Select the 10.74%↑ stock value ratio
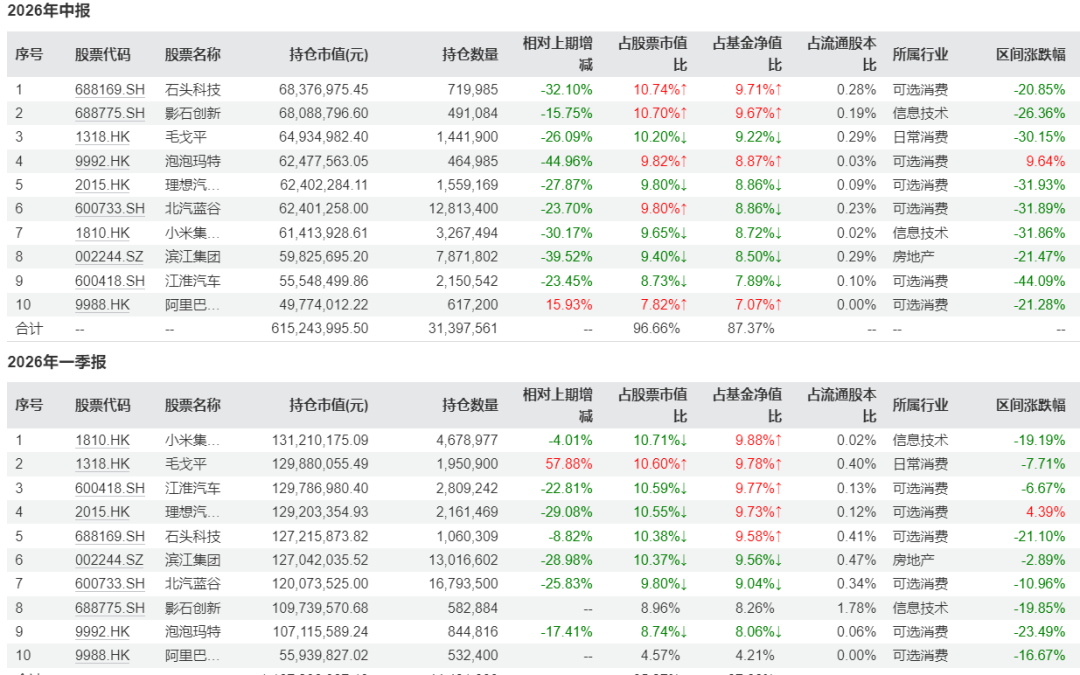The width and height of the screenshot is (1080, 675). 661,90
